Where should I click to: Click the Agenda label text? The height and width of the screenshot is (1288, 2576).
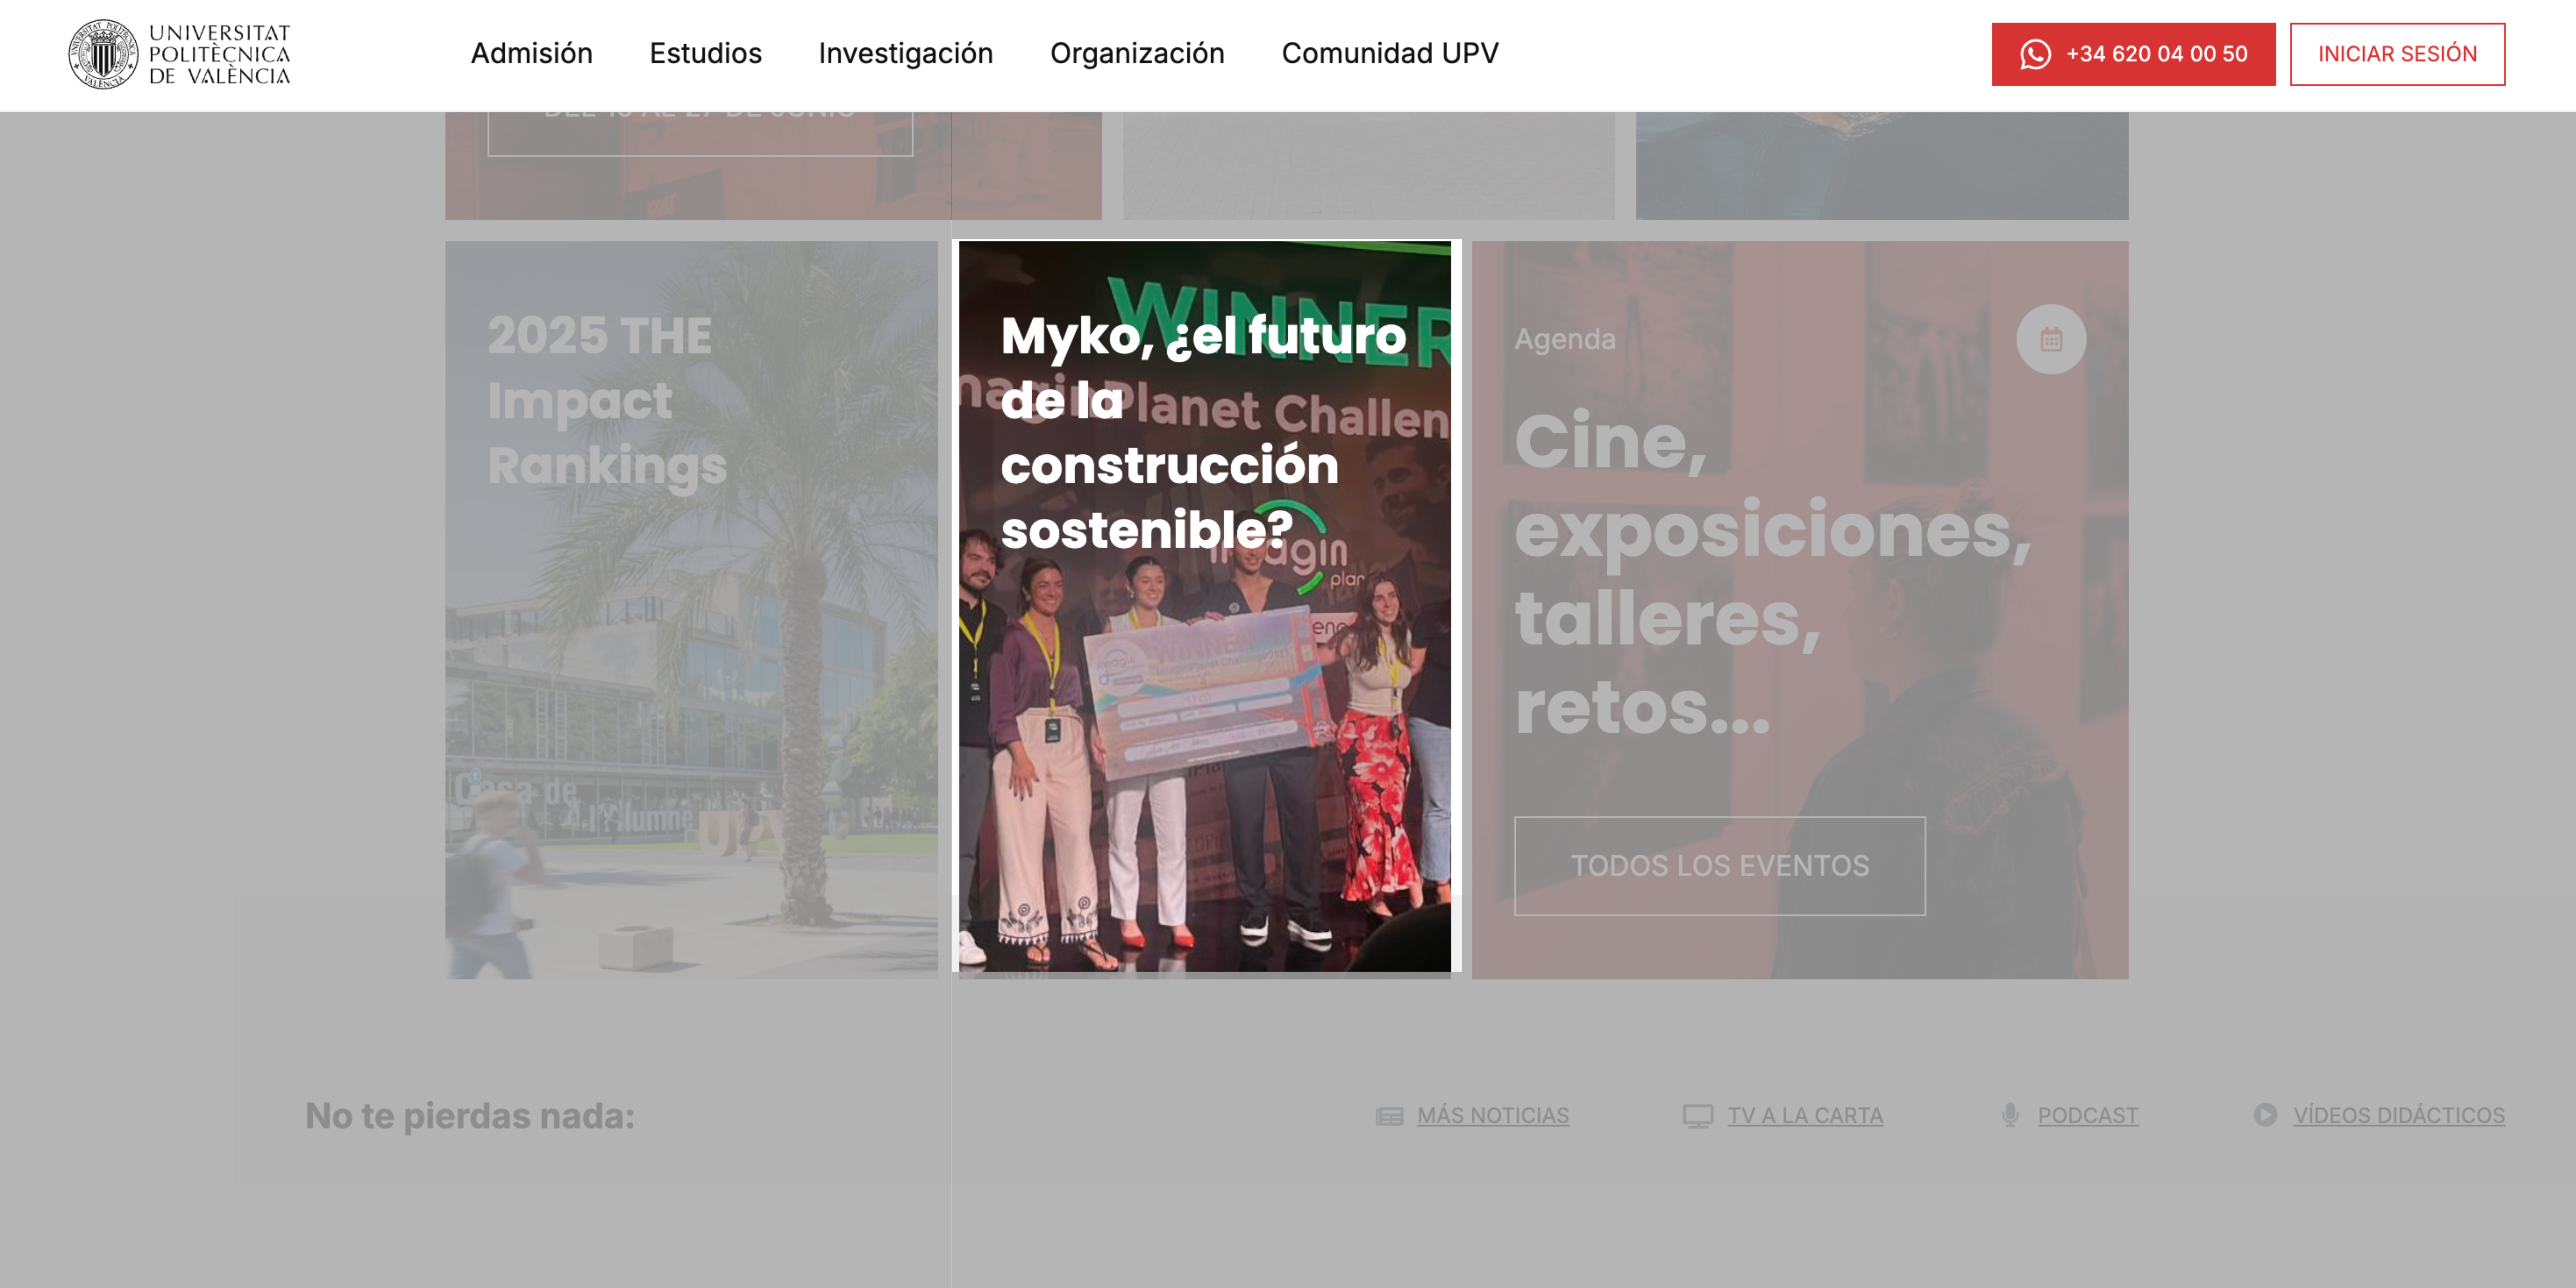[x=1564, y=340]
